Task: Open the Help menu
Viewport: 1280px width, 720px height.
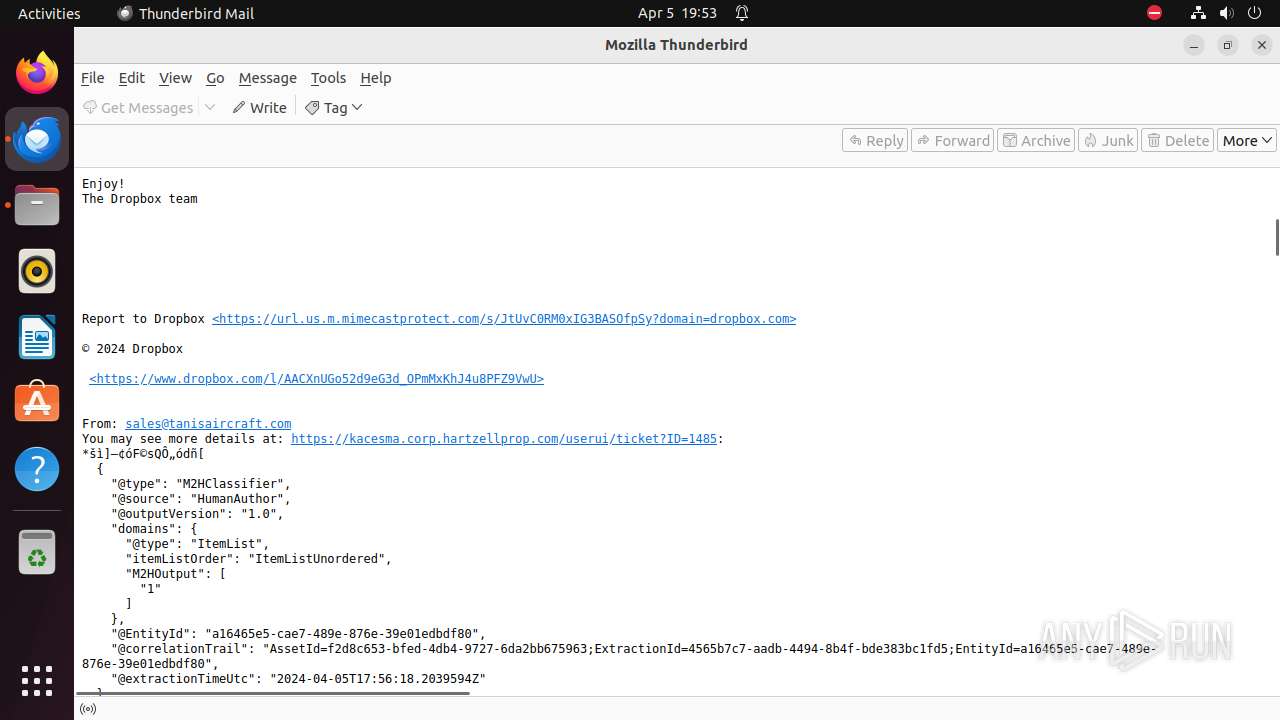Action: (x=375, y=78)
